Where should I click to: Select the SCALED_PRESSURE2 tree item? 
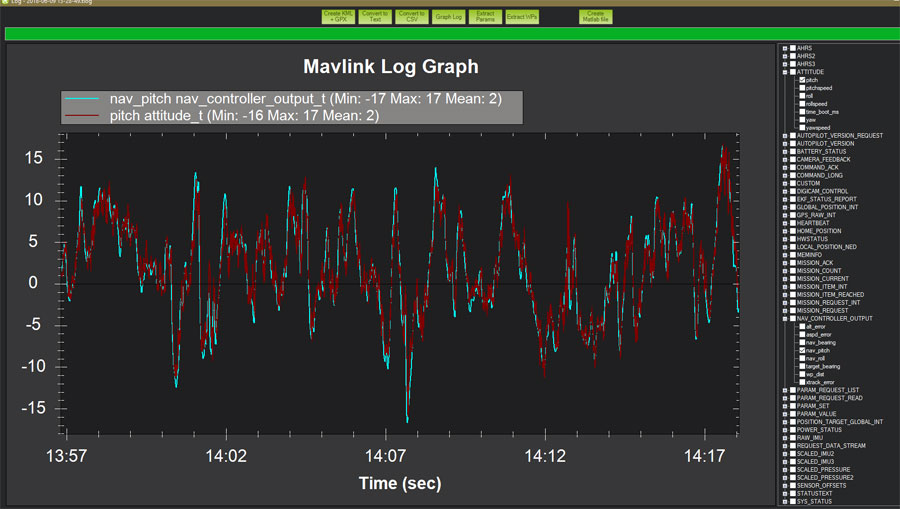click(x=825, y=477)
